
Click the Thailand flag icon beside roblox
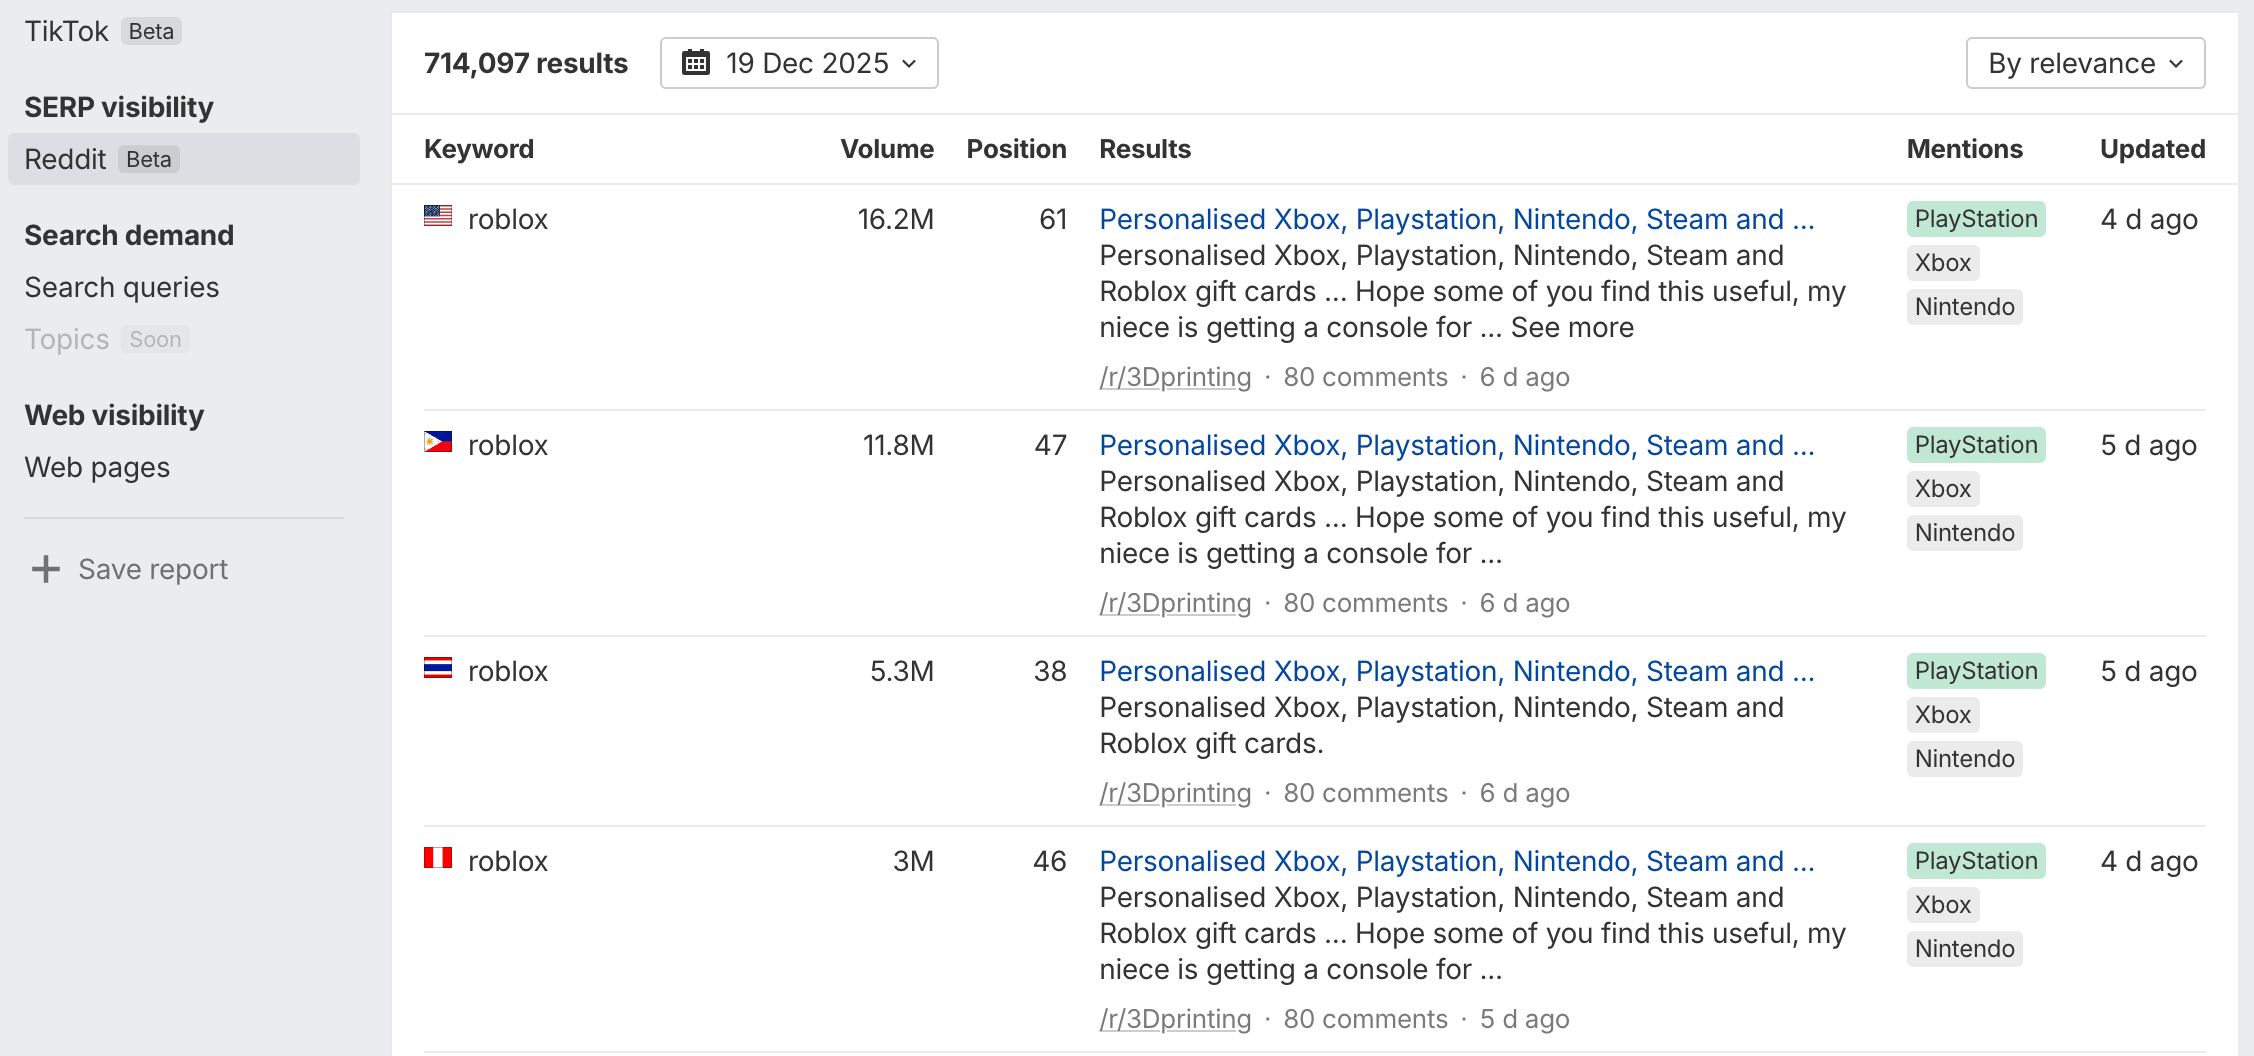[x=438, y=668]
